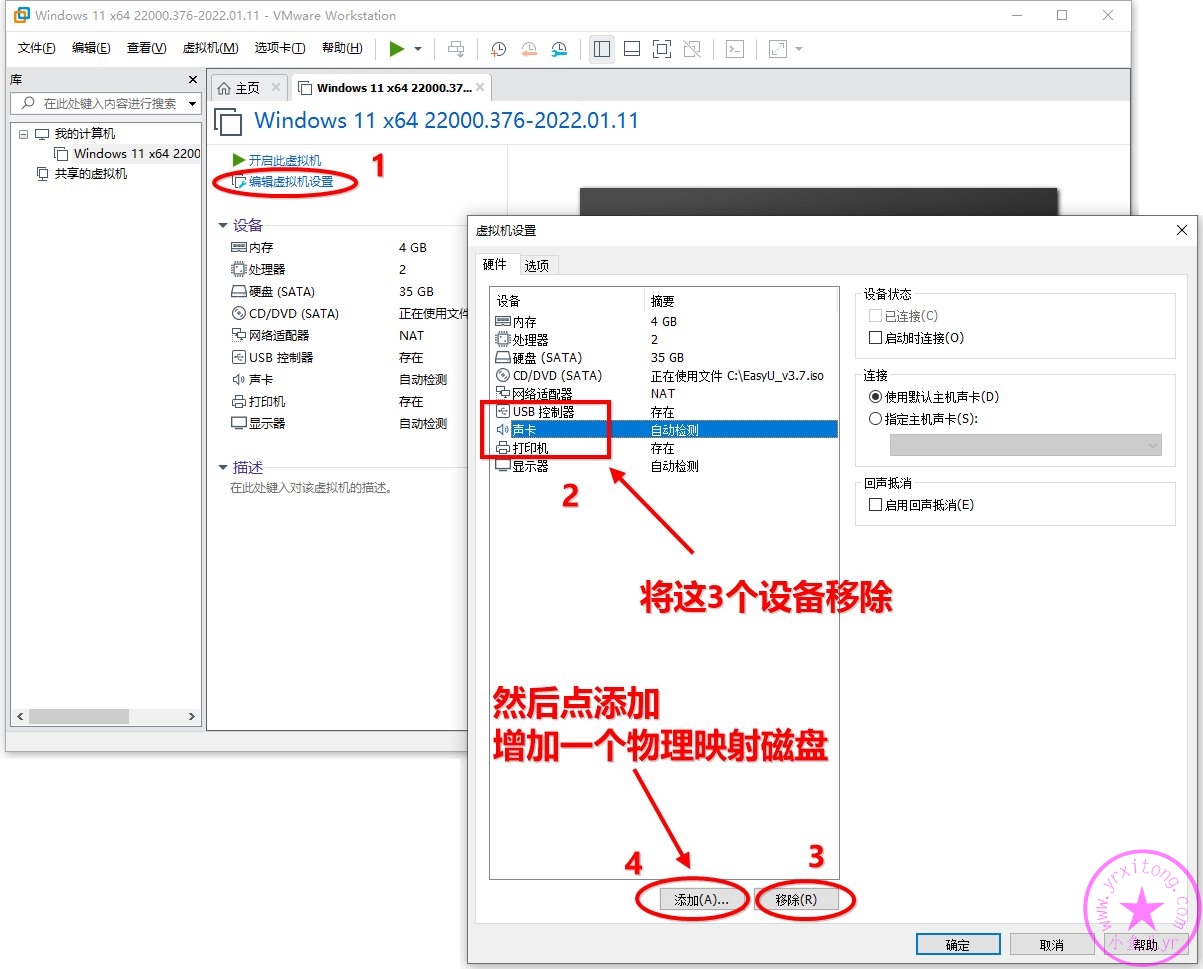Click the Unity mode toolbar icon
The image size is (1203, 969).
pyautogui.click(x=692, y=48)
